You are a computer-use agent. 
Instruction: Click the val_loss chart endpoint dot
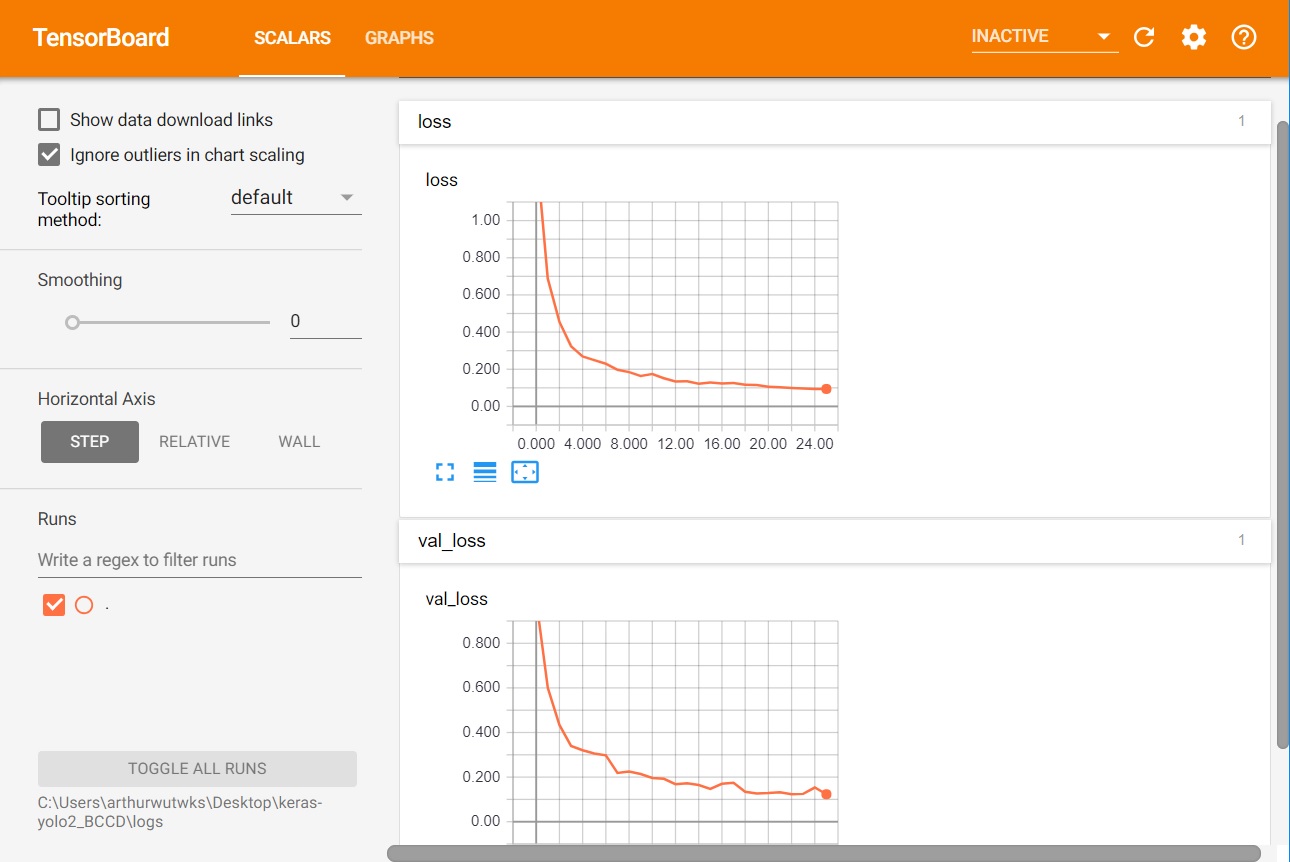click(x=826, y=794)
